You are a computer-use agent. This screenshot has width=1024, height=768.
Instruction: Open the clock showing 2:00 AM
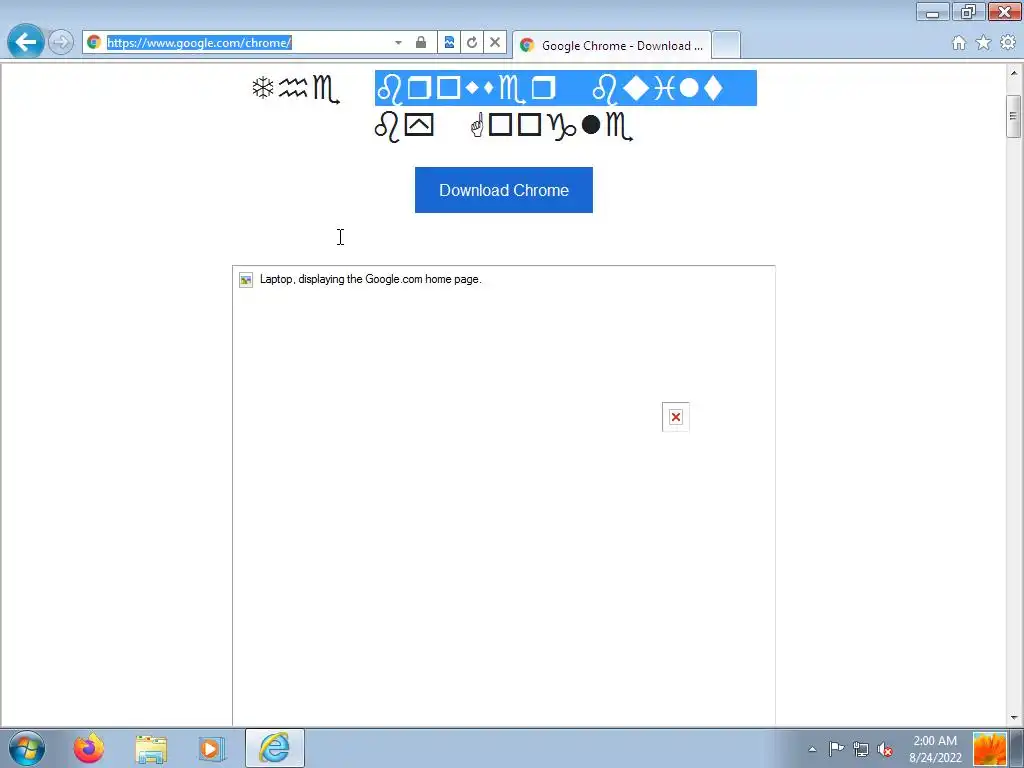[x=935, y=748]
